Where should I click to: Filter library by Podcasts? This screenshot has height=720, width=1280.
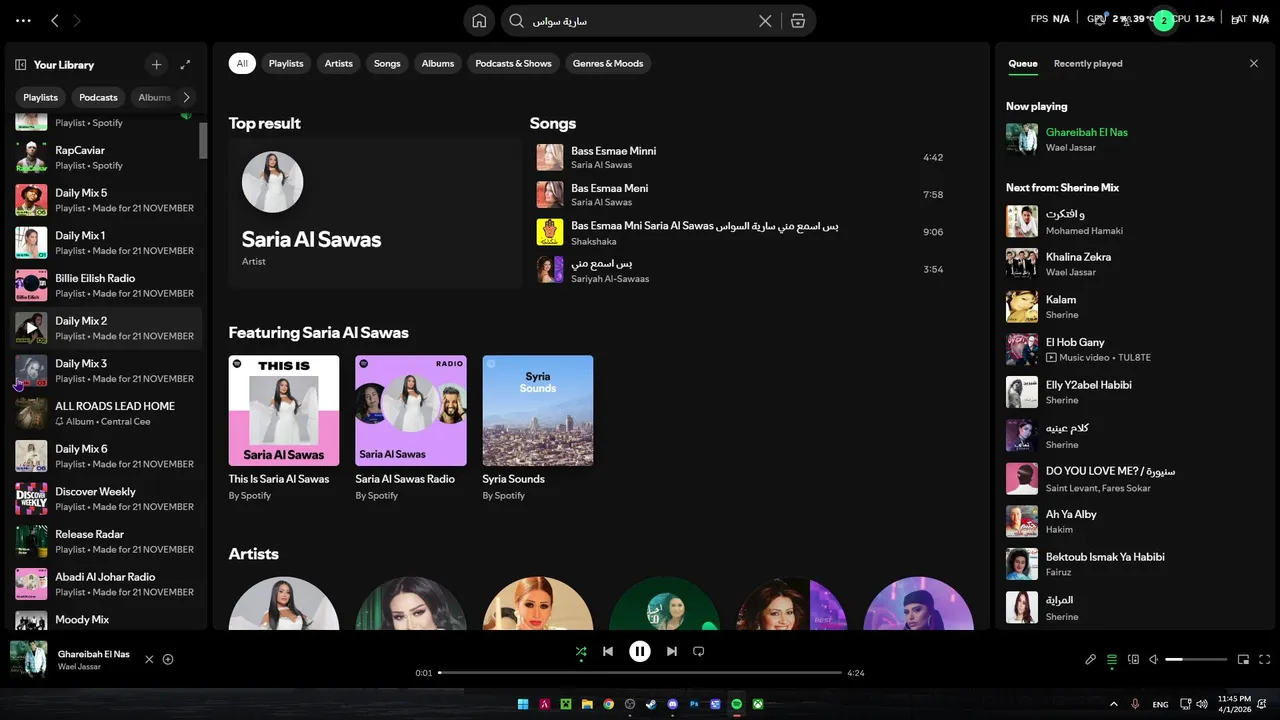pyautogui.click(x=98, y=97)
